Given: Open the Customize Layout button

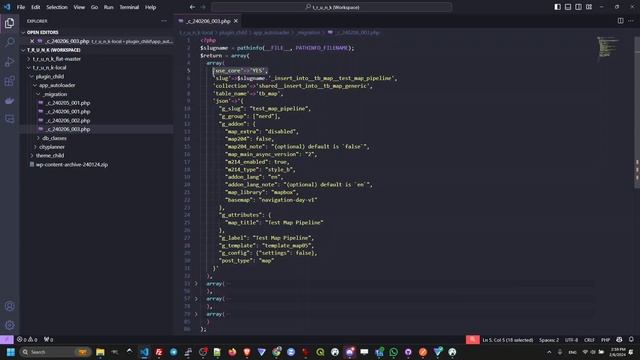Looking at the screenshot, I should click(589, 7).
